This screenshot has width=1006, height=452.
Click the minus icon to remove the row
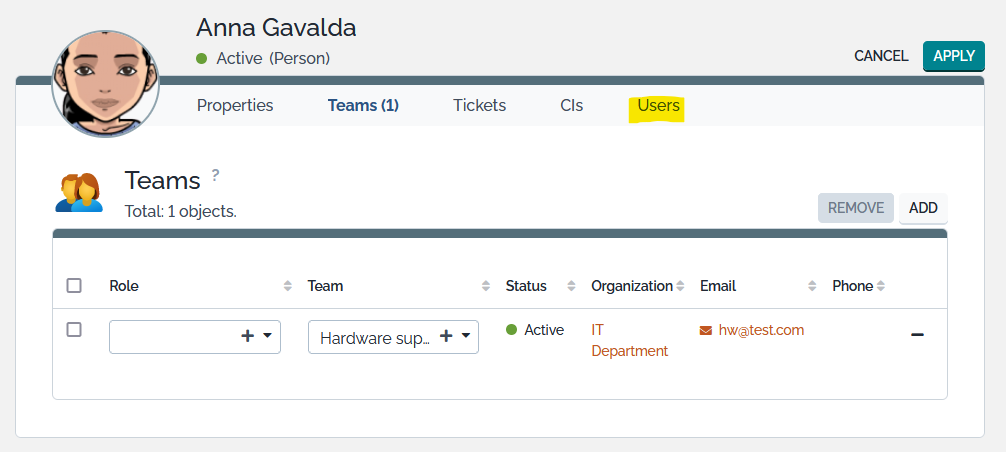(x=917, y=333)
